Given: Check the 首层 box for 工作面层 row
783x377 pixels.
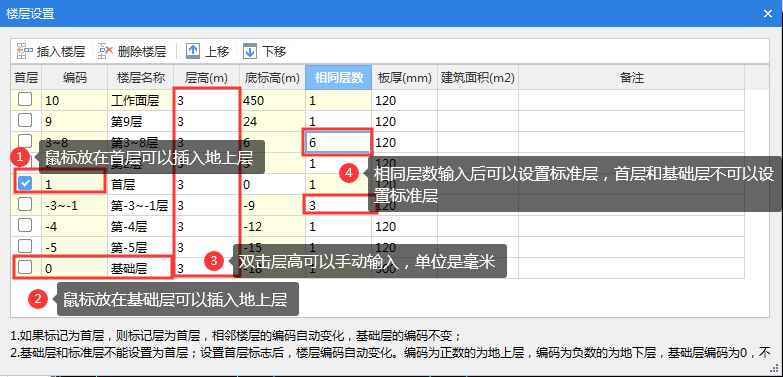Looking at the screenshot, I should 25,100.
